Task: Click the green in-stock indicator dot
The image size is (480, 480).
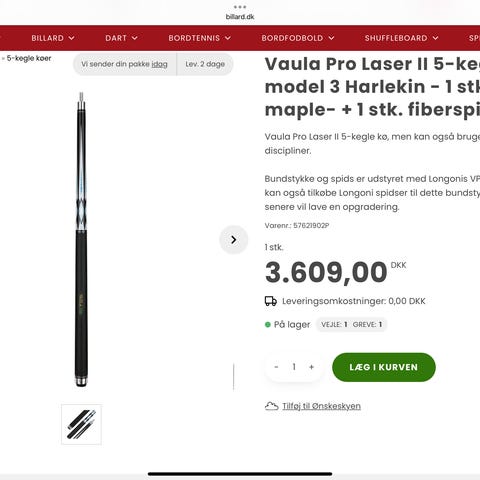Action: (x=268, y=324)
